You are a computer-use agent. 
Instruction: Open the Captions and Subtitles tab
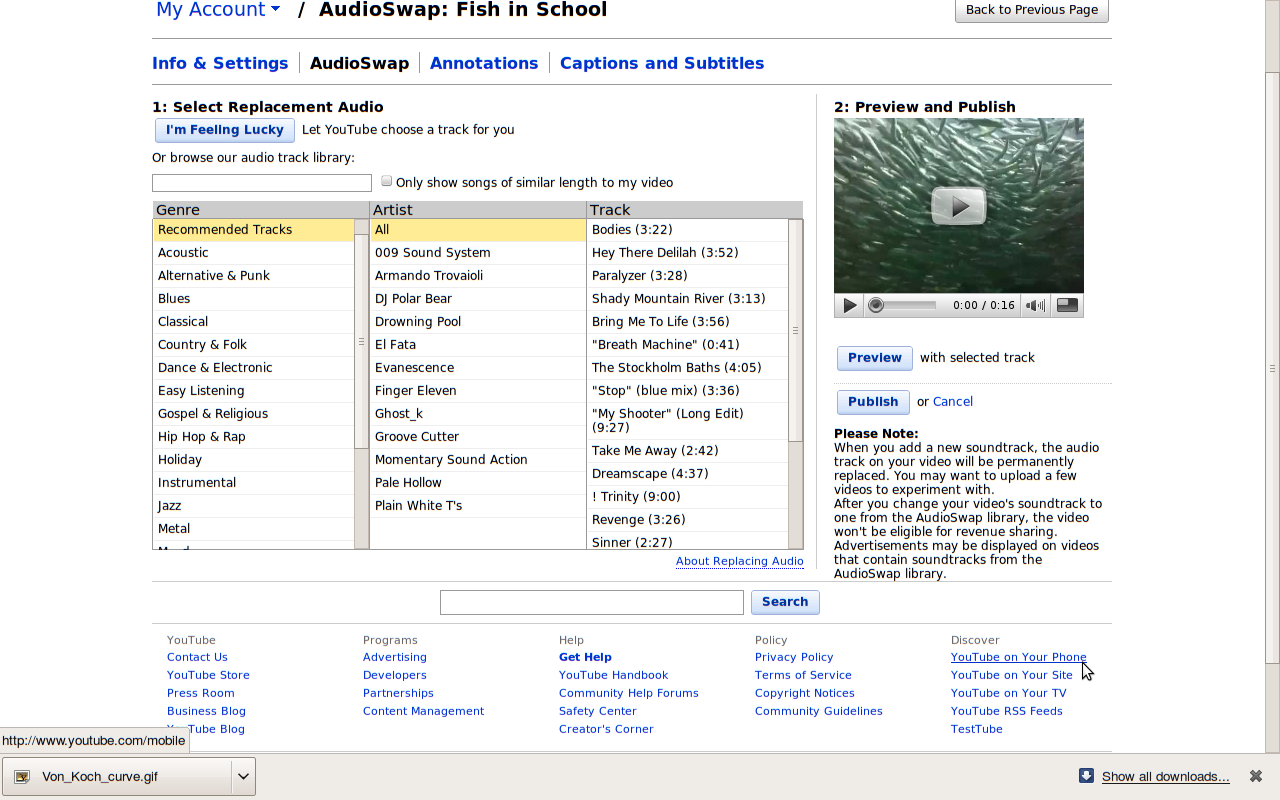tap(661, 63)
